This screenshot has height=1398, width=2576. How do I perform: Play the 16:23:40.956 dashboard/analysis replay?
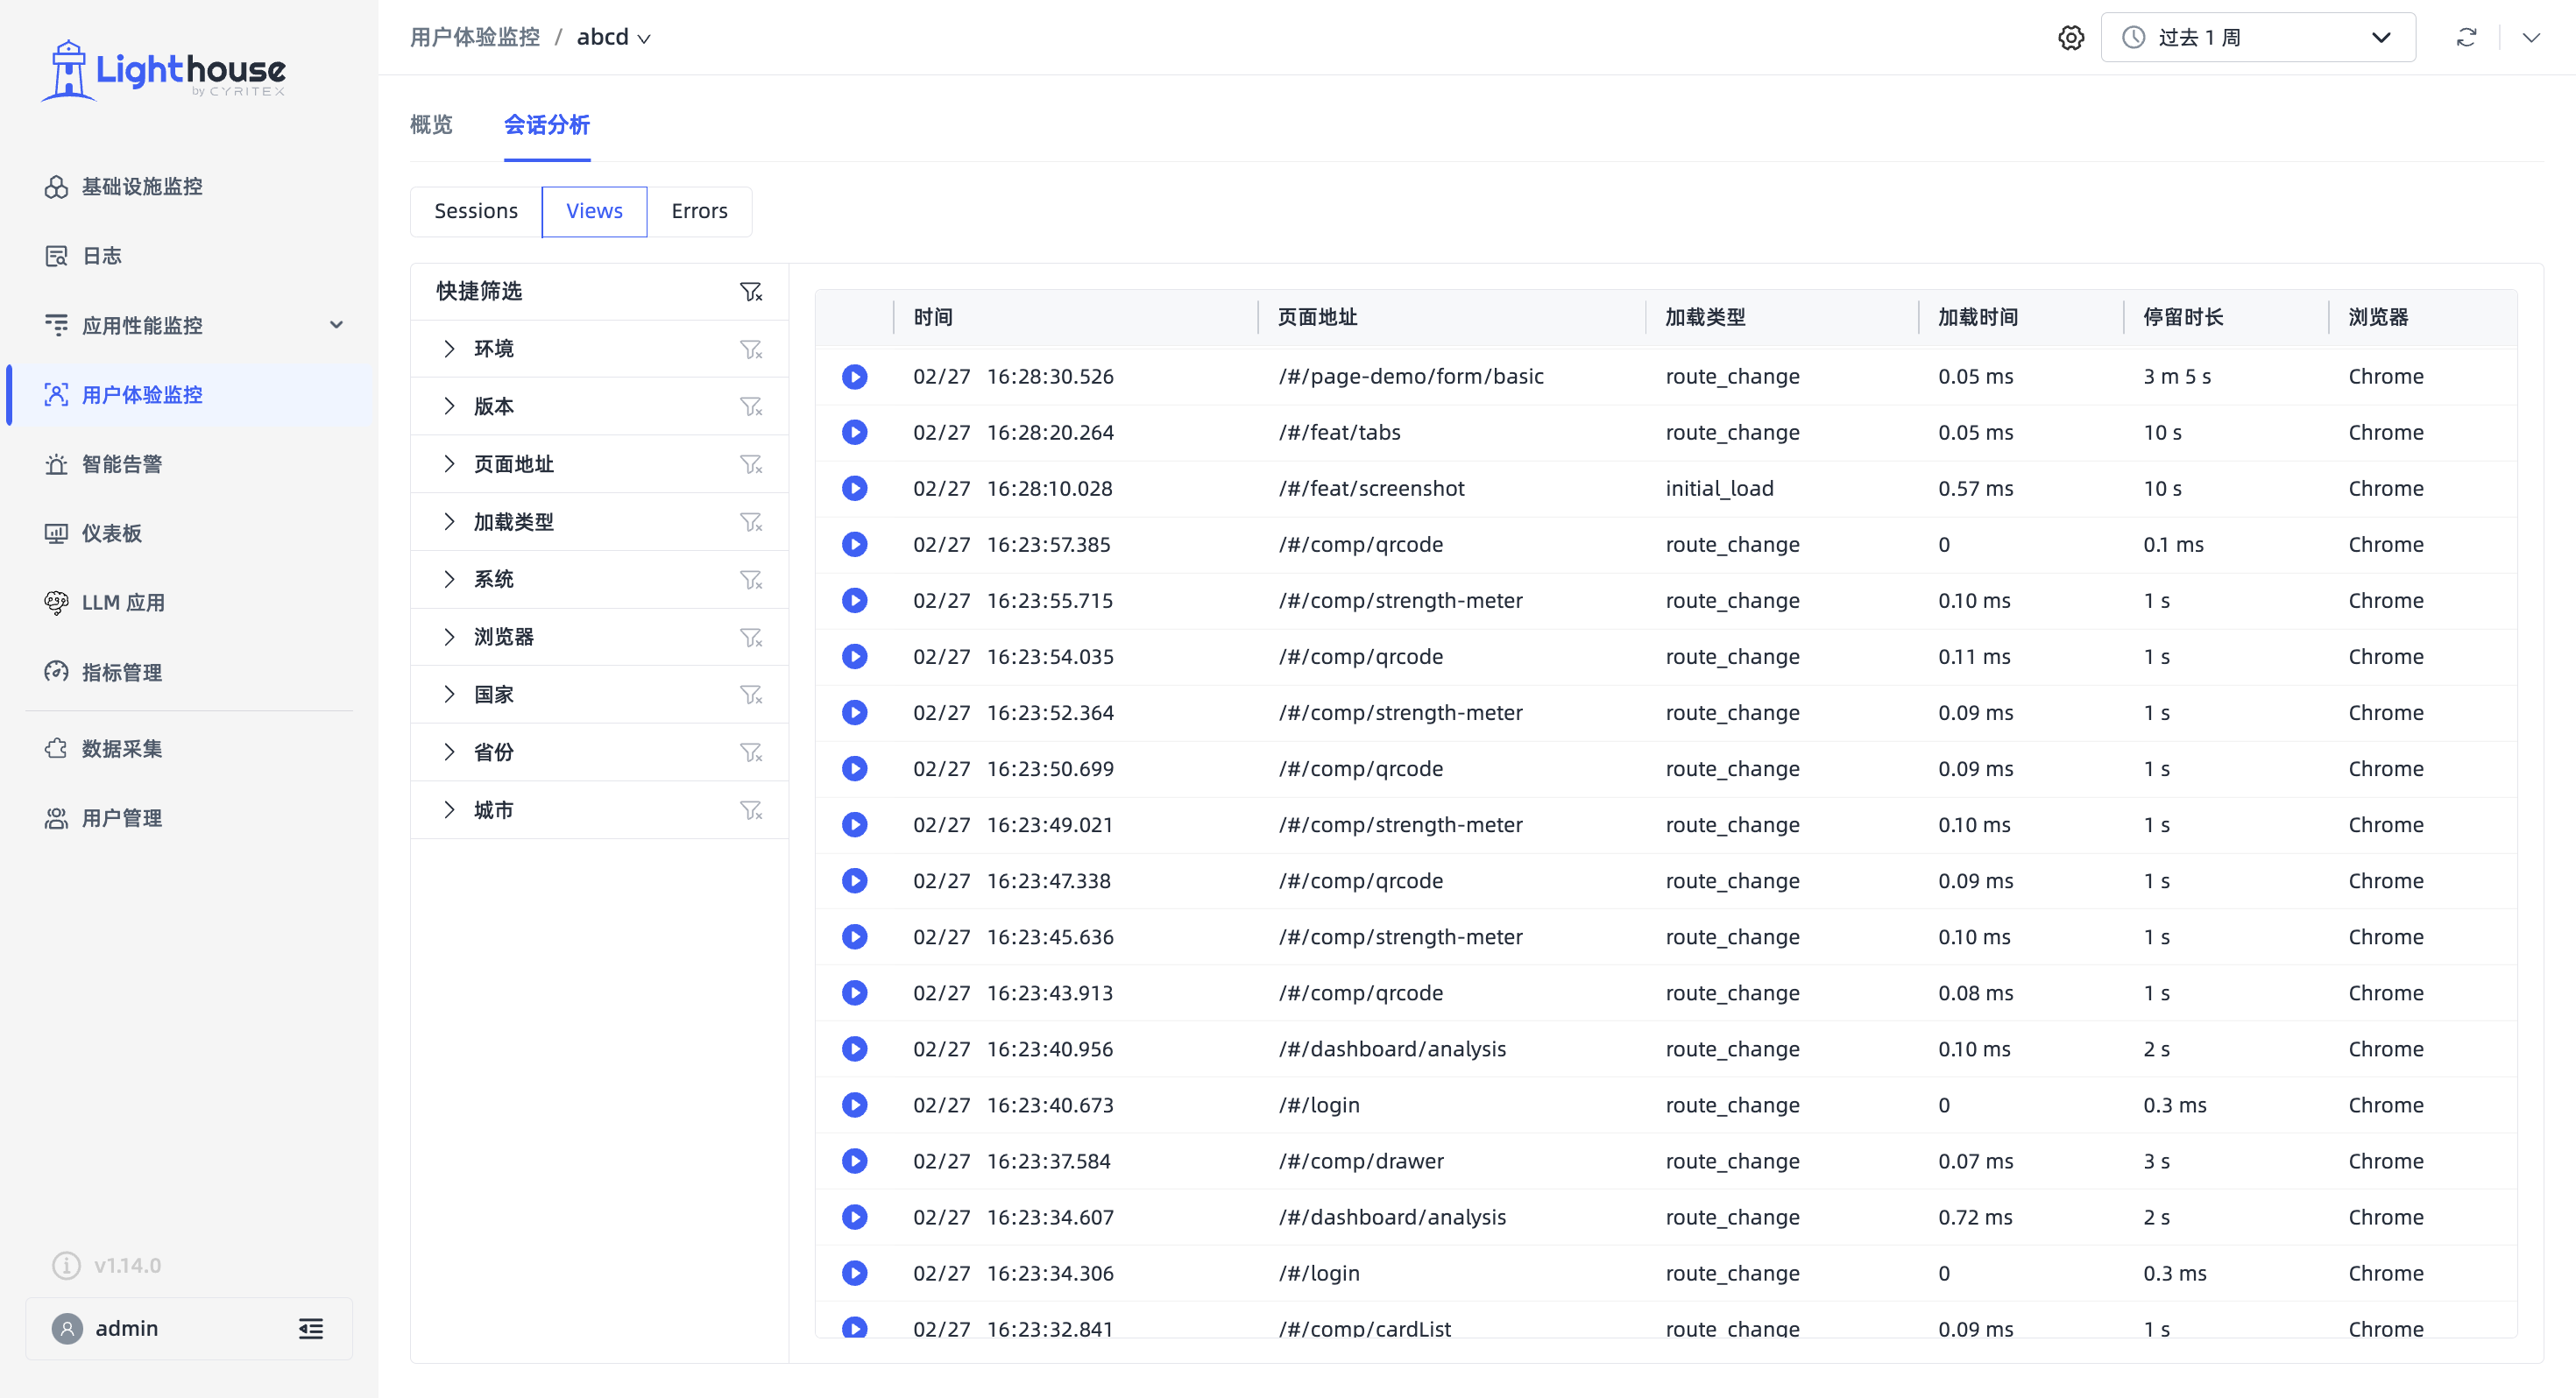click(x=854, y=1049)
